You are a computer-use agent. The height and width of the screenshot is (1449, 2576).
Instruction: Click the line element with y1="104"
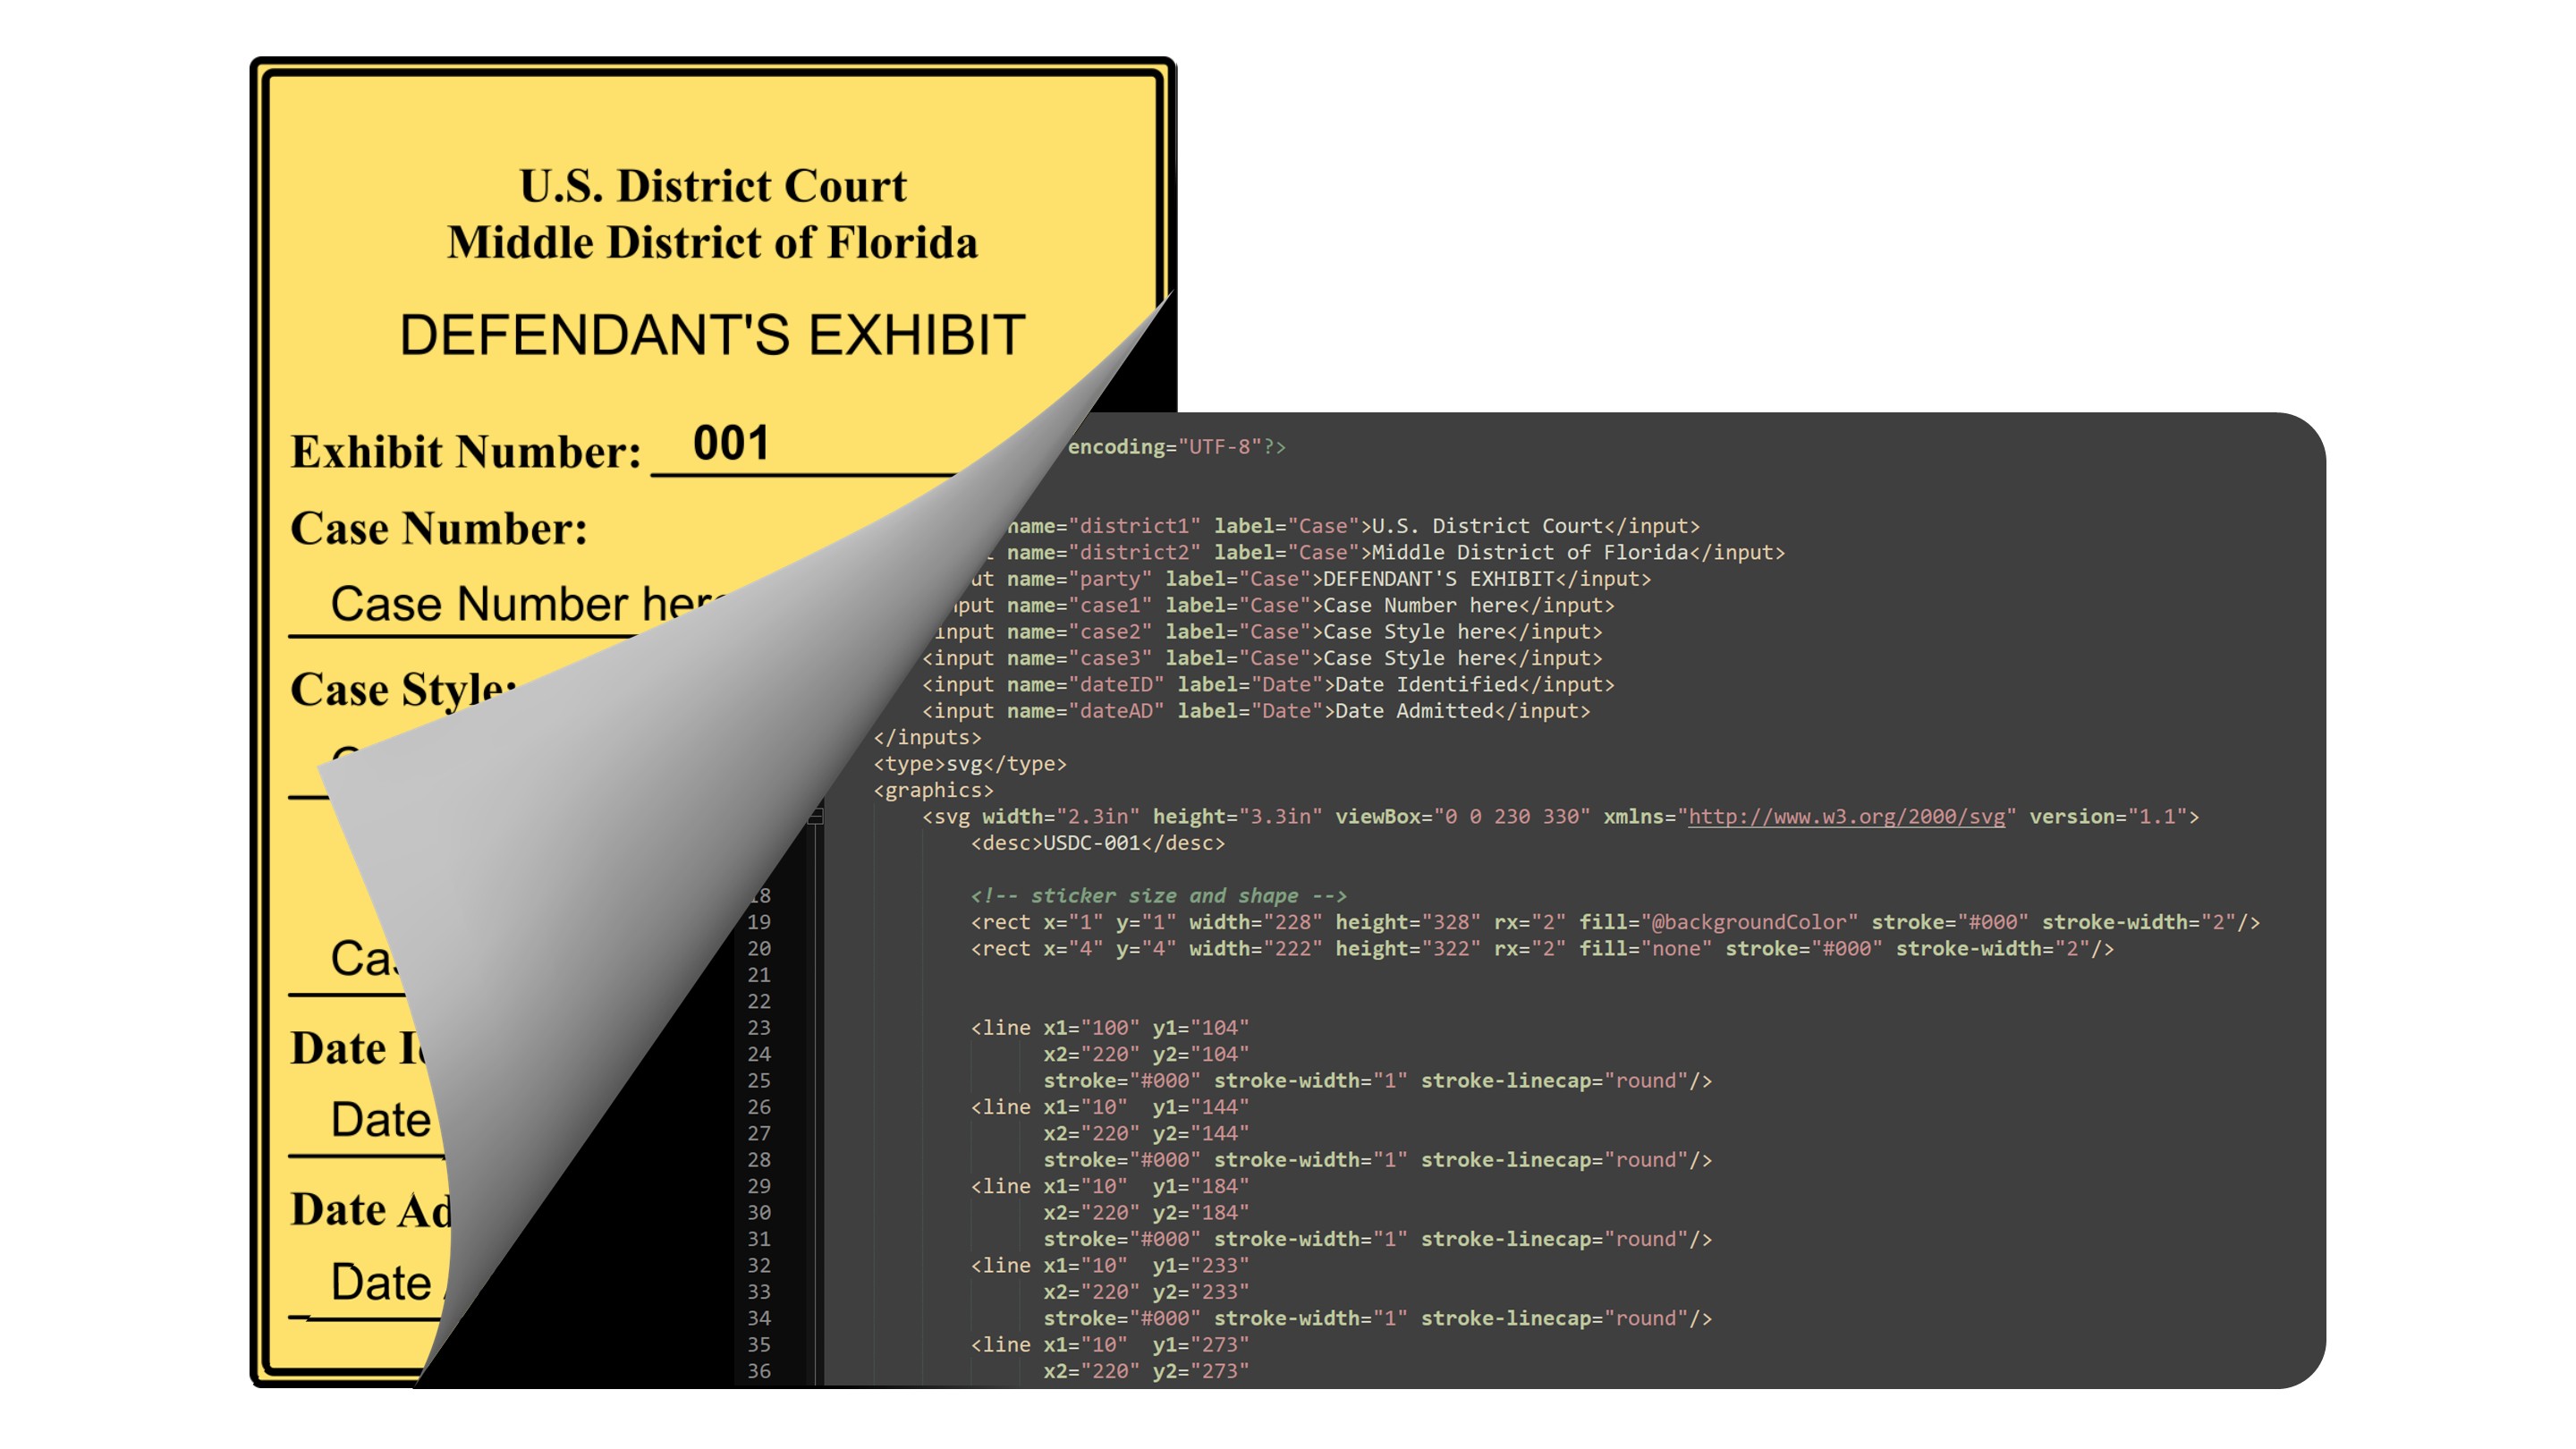1110,1028
